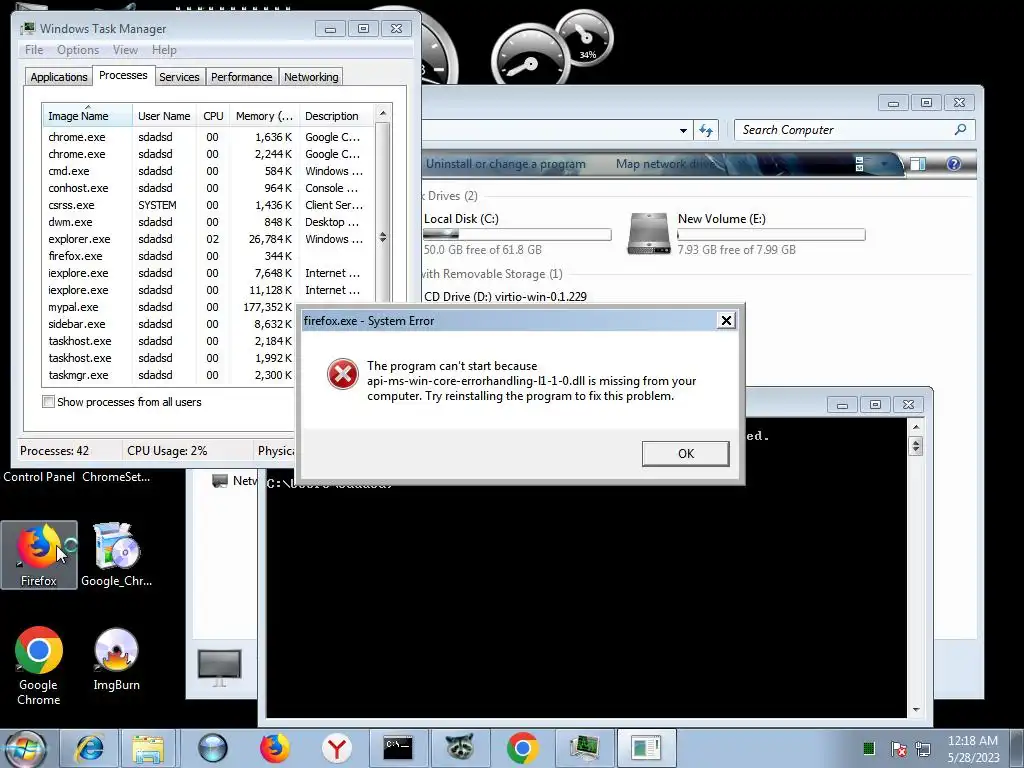Click the green Task Manager CPU tray icon
Image resolution: width=1024 pixels, height=768 pixels.
pyautogui.click(x=869, y=748)
